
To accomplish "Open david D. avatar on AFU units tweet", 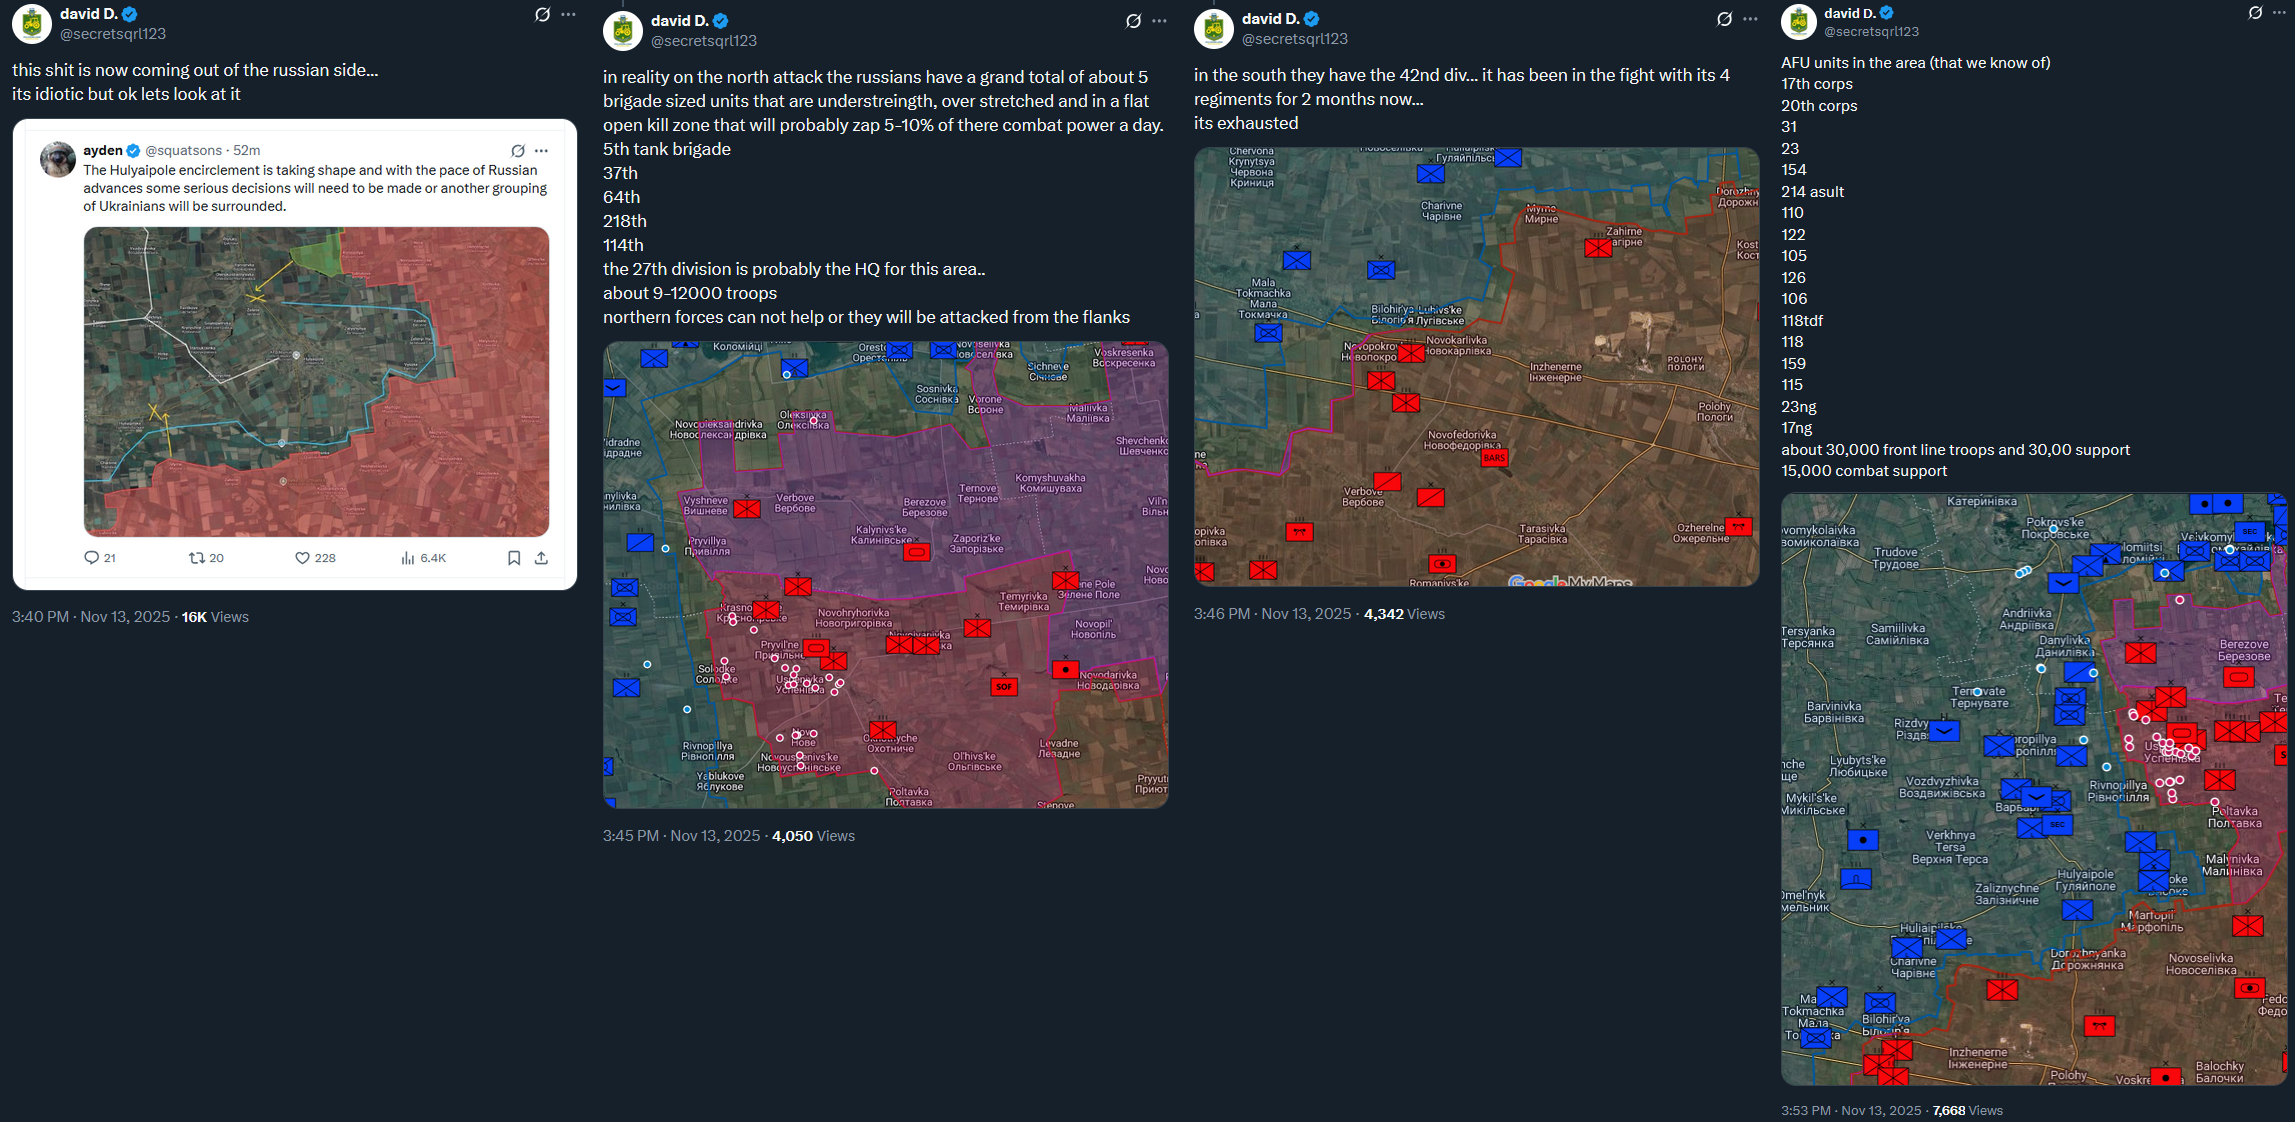I will coord(1799,22).
